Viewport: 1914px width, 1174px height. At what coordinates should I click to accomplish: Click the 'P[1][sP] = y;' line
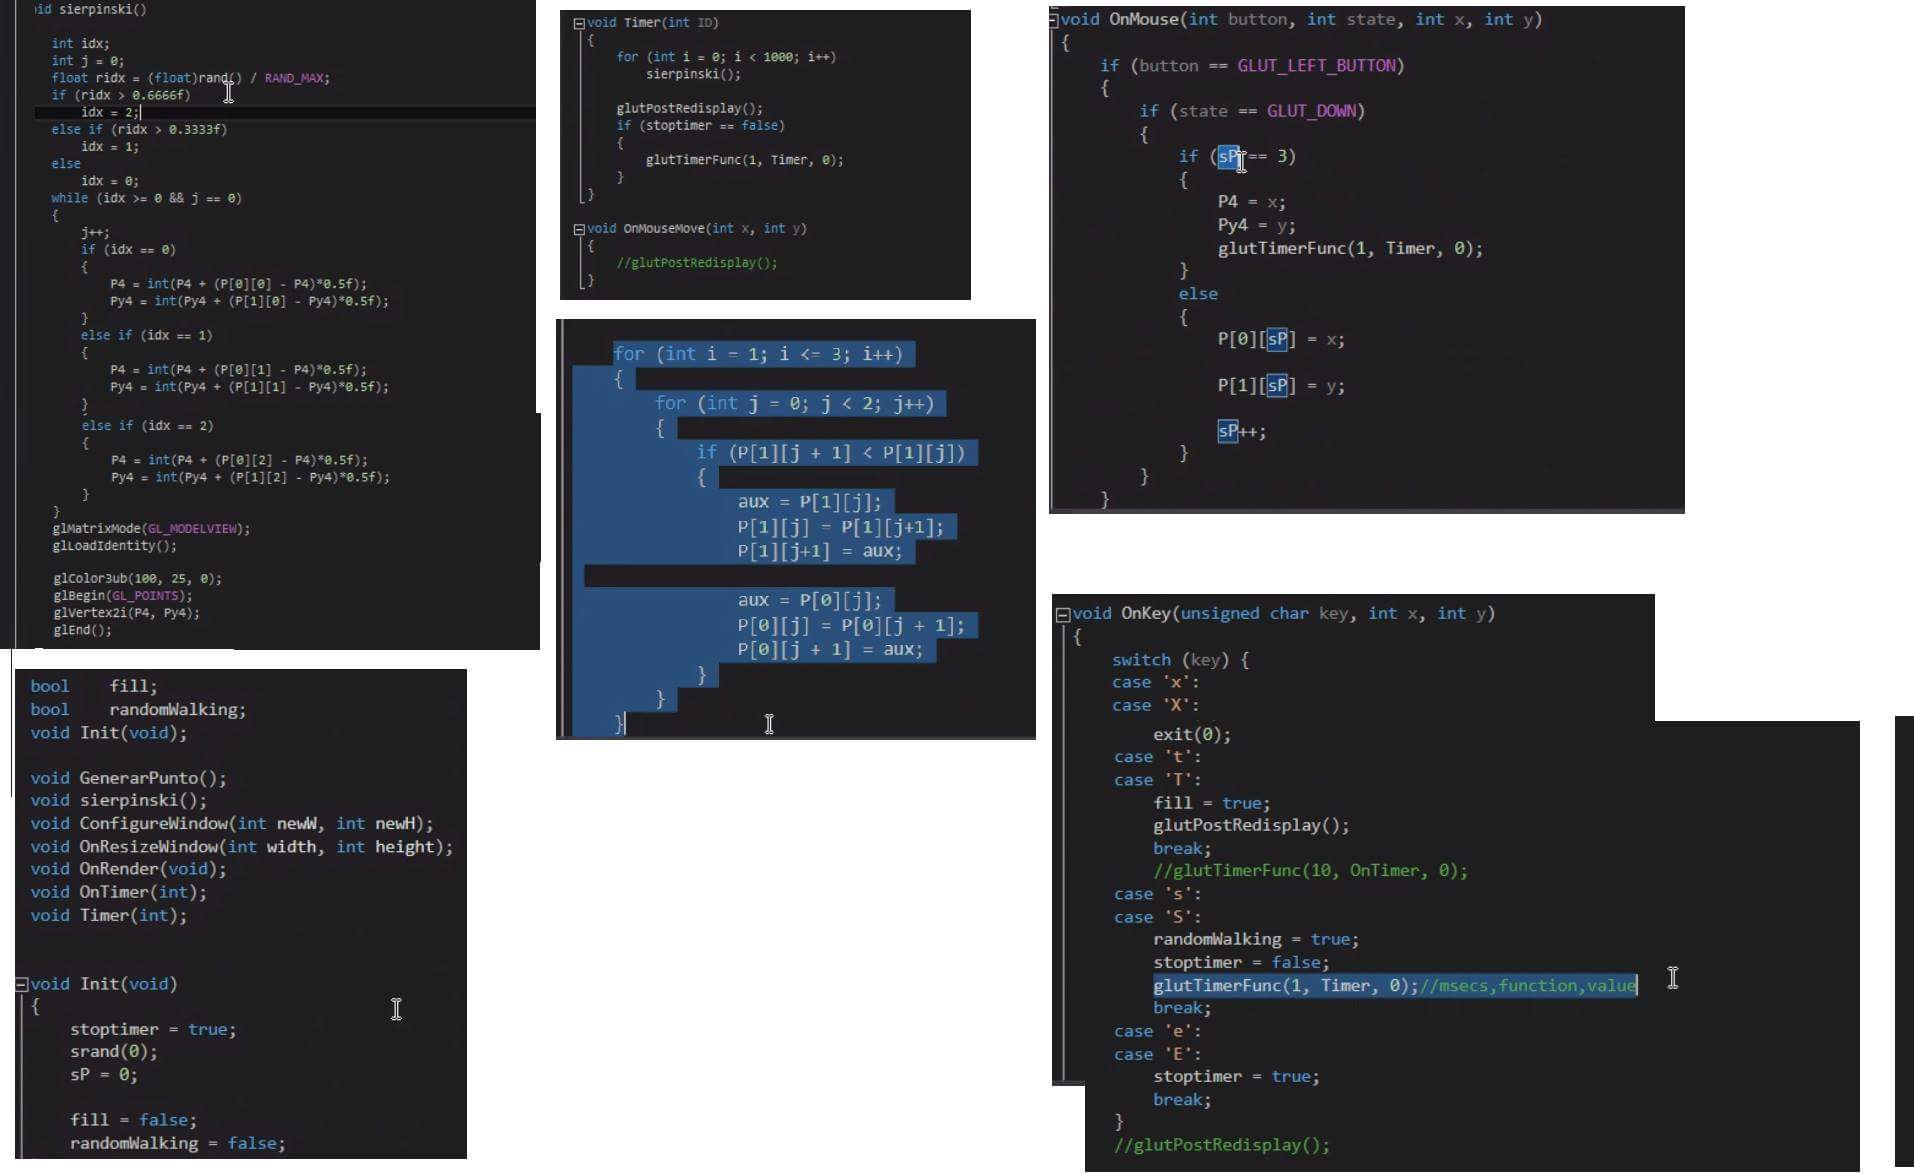[1281, 386]
